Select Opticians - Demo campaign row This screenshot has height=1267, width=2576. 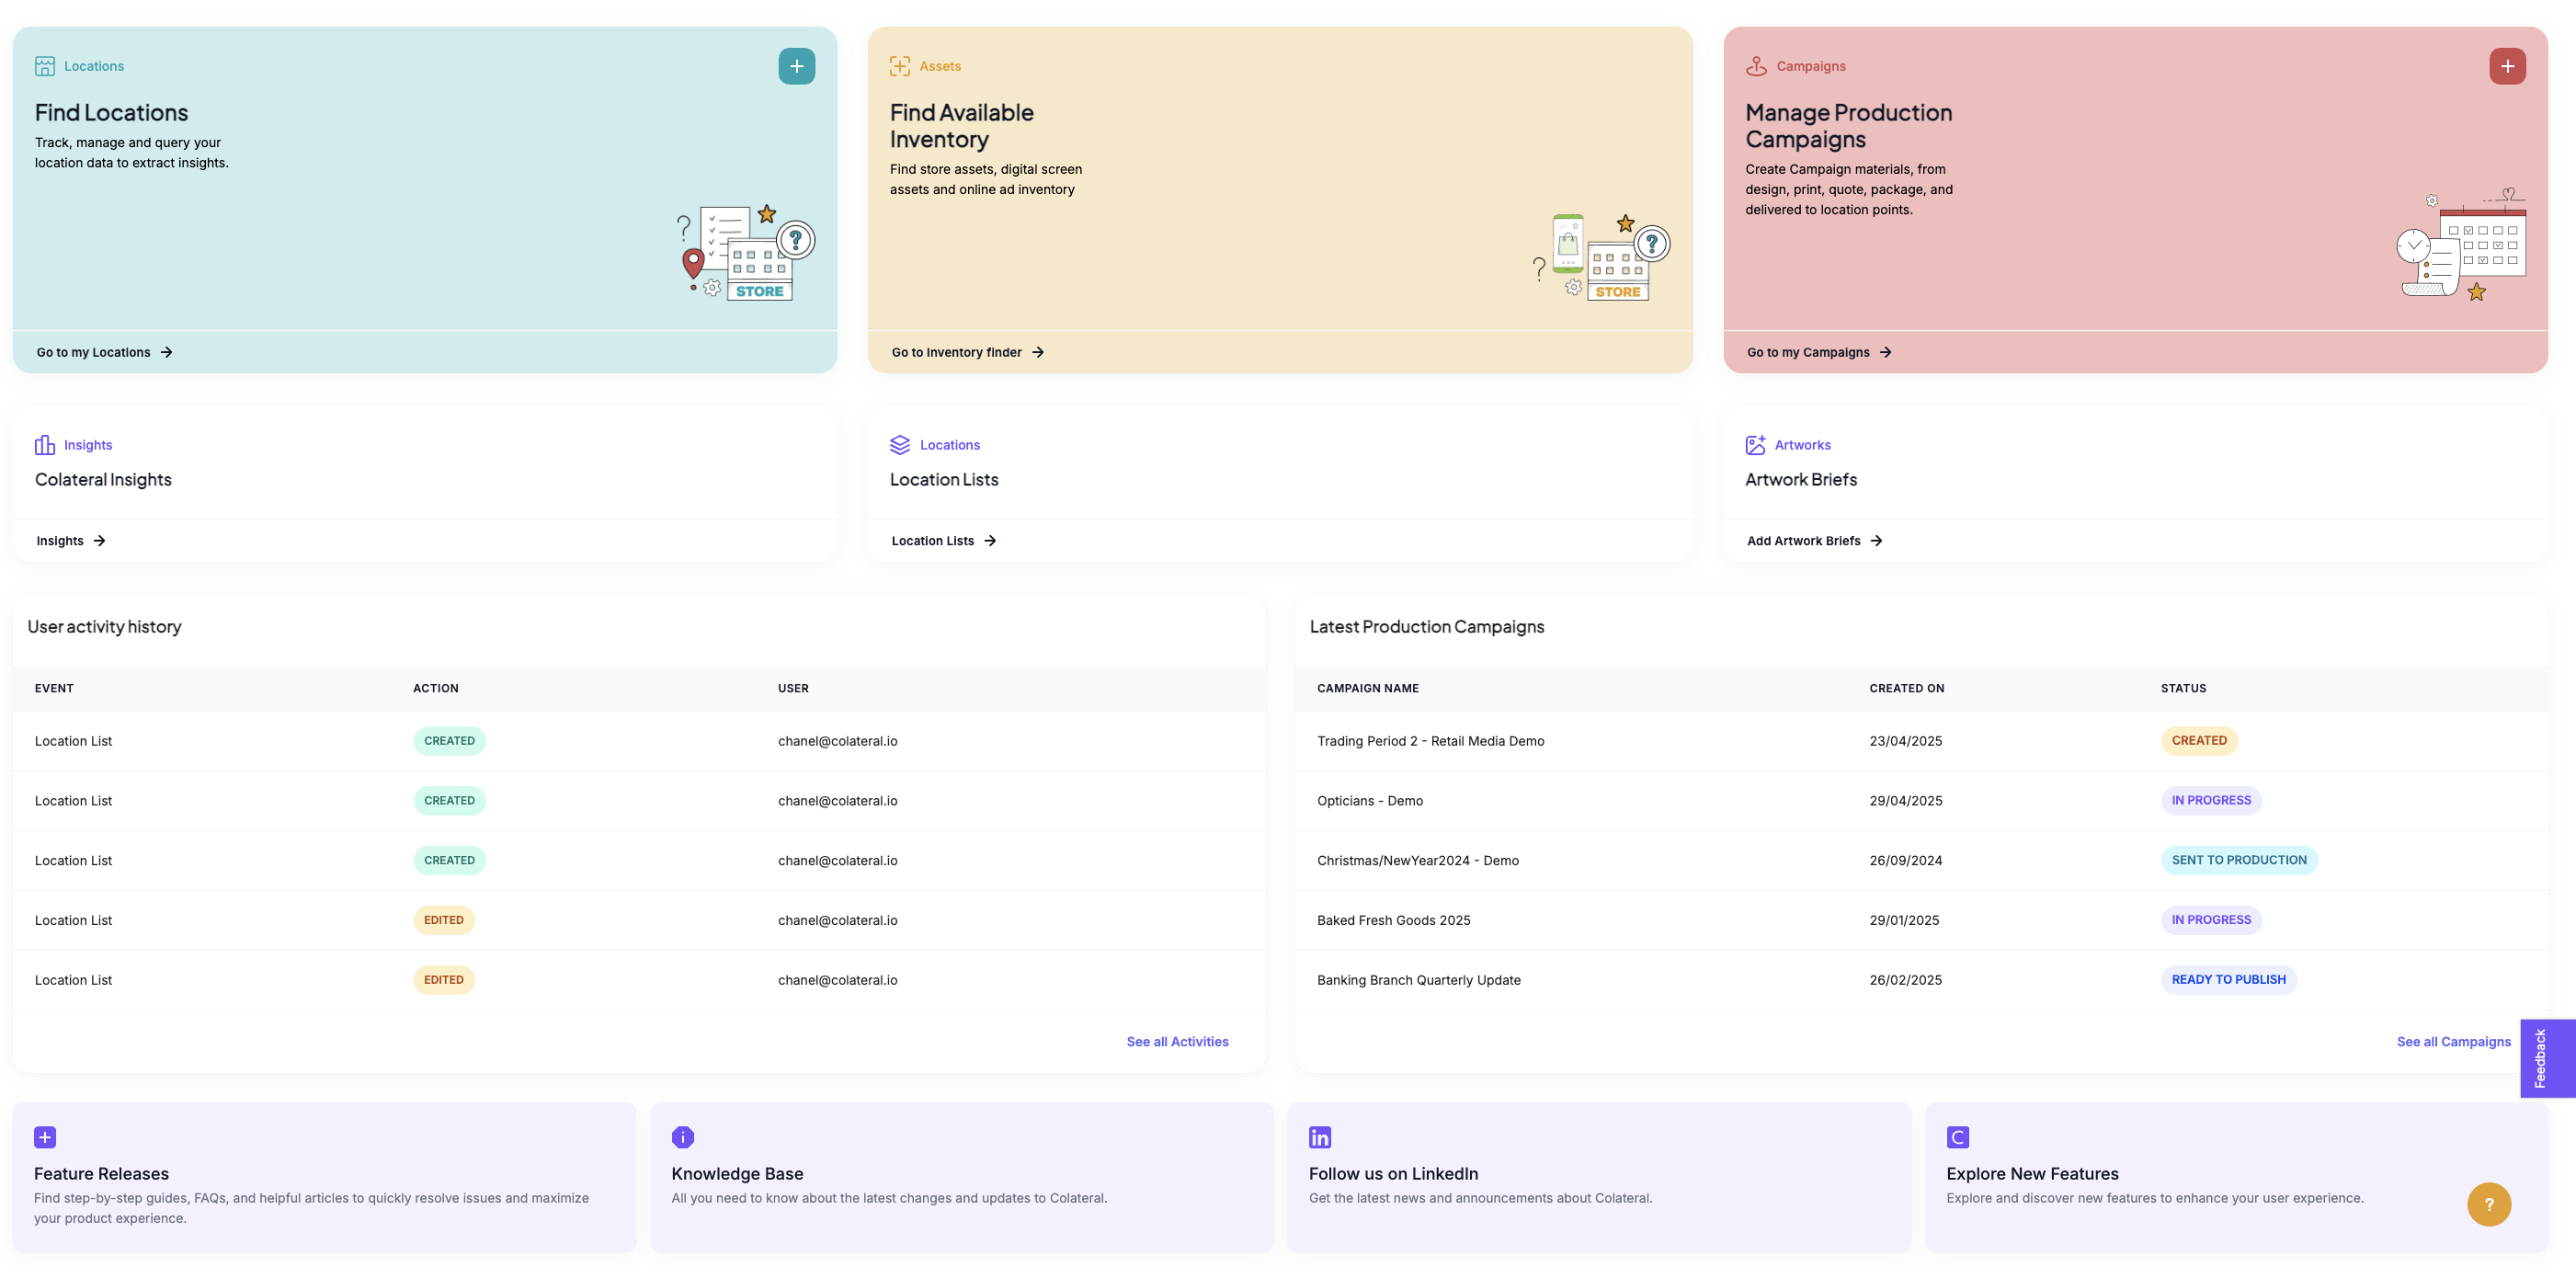coord(1369,800)
